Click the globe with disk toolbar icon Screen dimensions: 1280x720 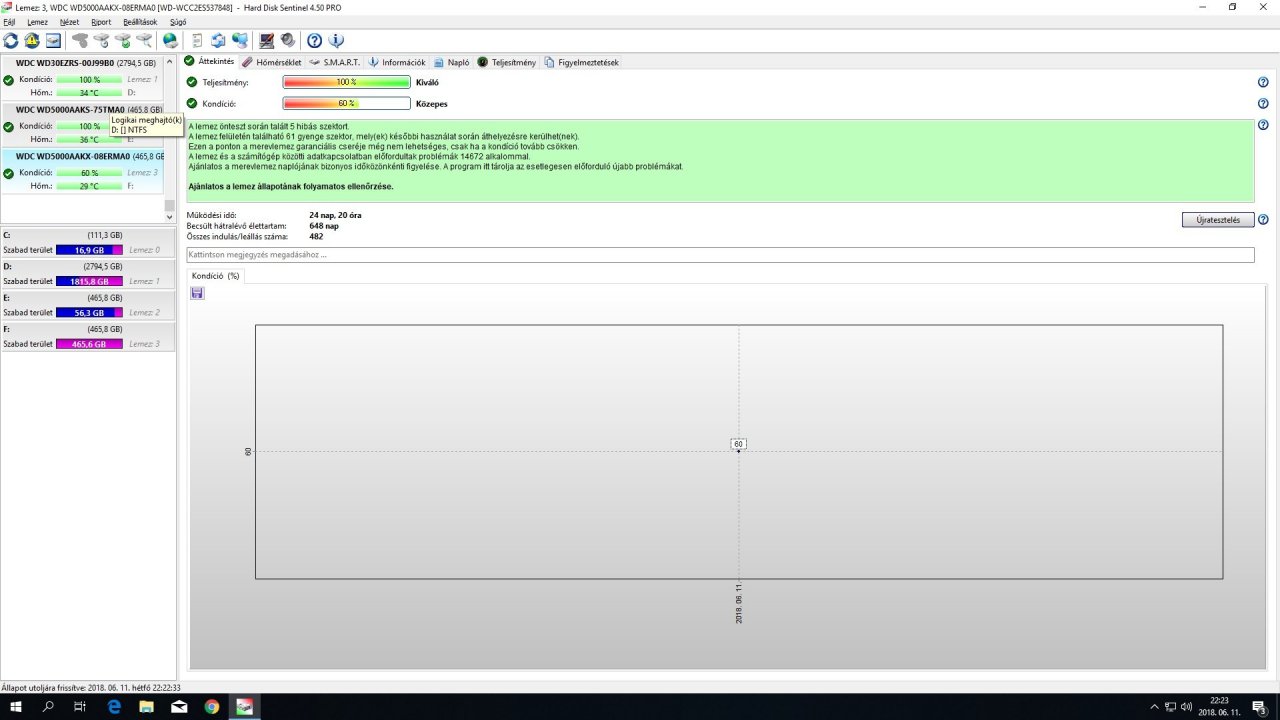pos(171,41)
